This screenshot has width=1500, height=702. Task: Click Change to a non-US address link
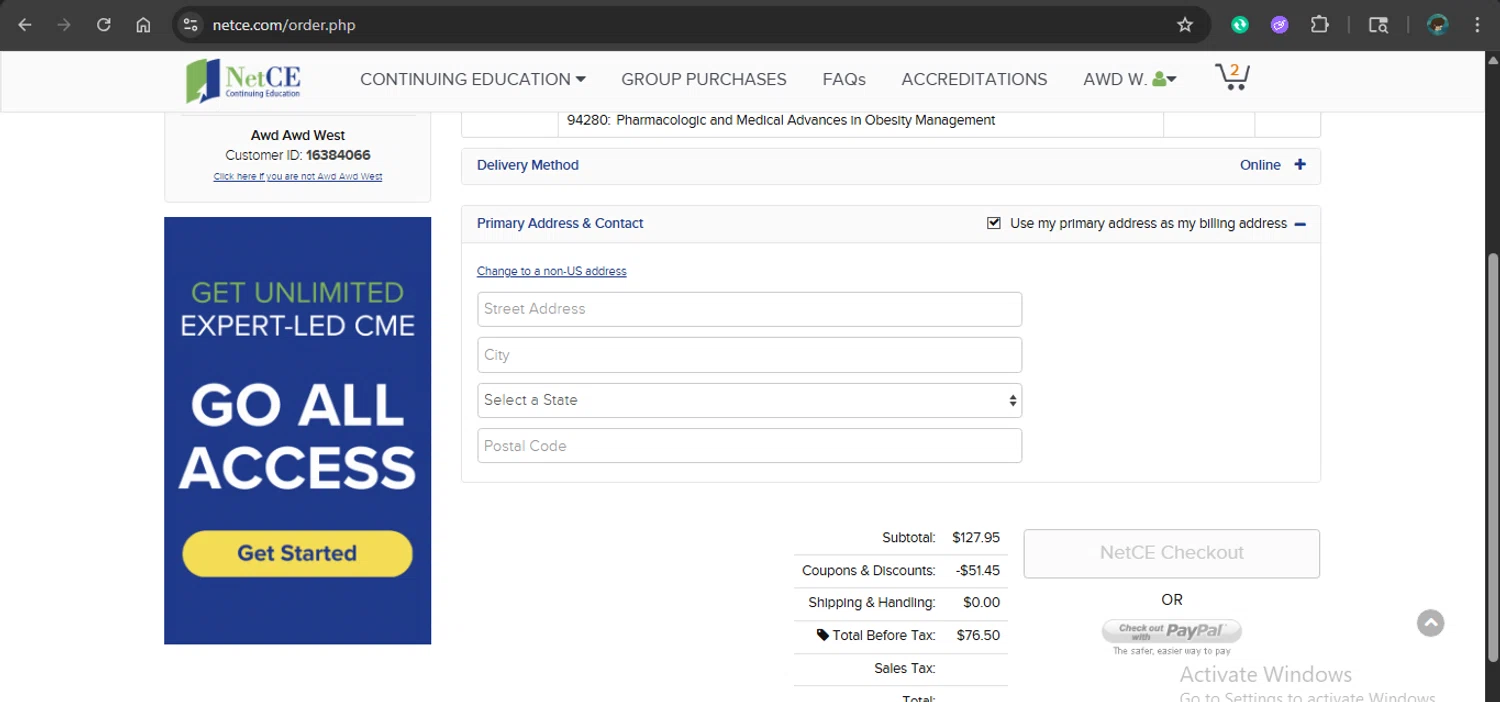tap(551, 271)
